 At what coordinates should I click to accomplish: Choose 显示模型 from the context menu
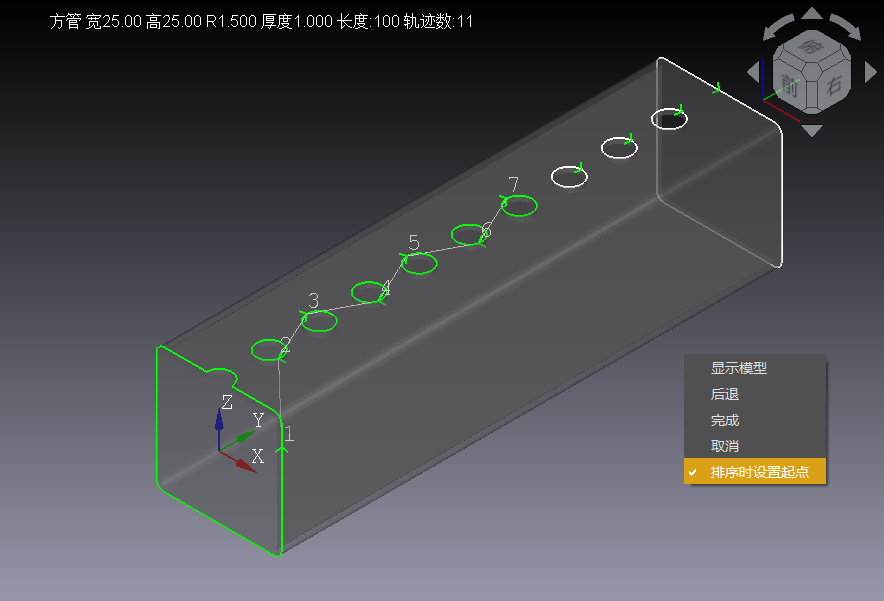click(738, 368)
